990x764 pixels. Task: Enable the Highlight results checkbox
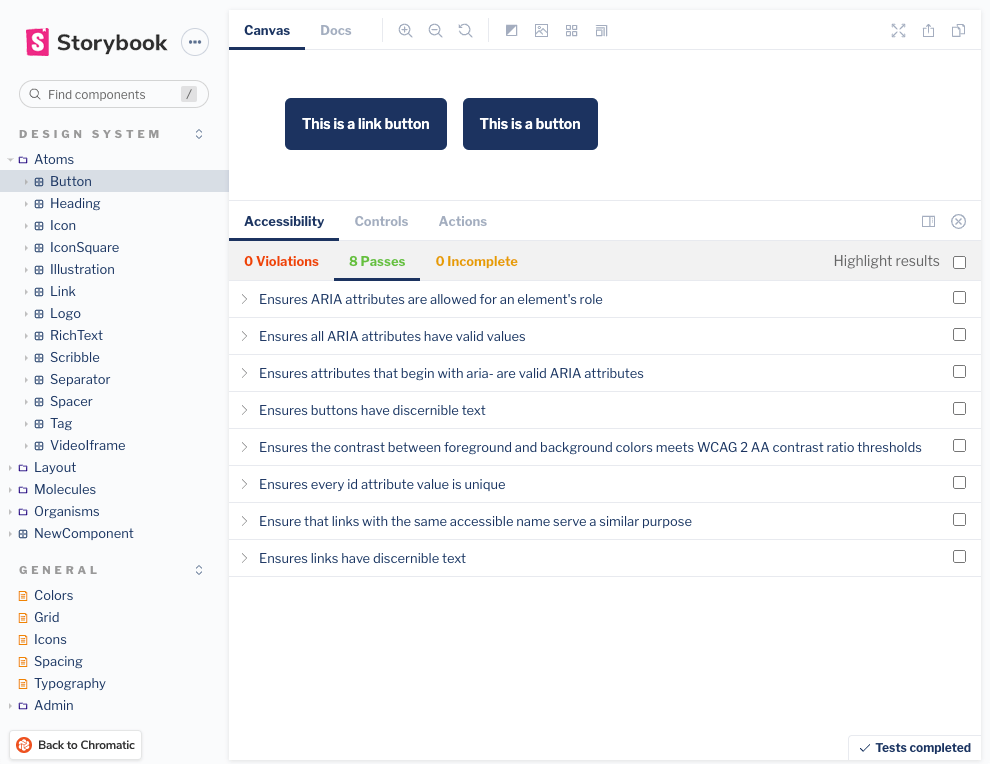point(959,262)
